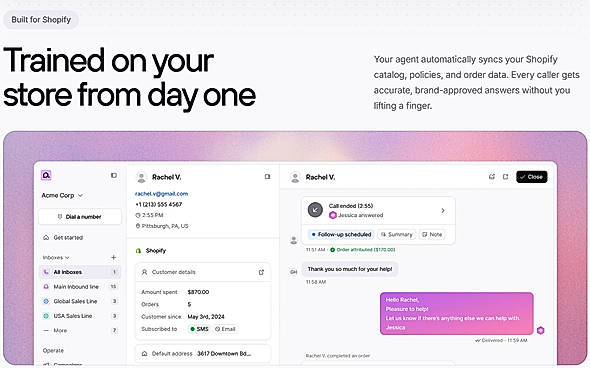The width and height of the screenshot is (590, 368).
Task: Click the incoming call arrow icon
Action: [315, 210]
